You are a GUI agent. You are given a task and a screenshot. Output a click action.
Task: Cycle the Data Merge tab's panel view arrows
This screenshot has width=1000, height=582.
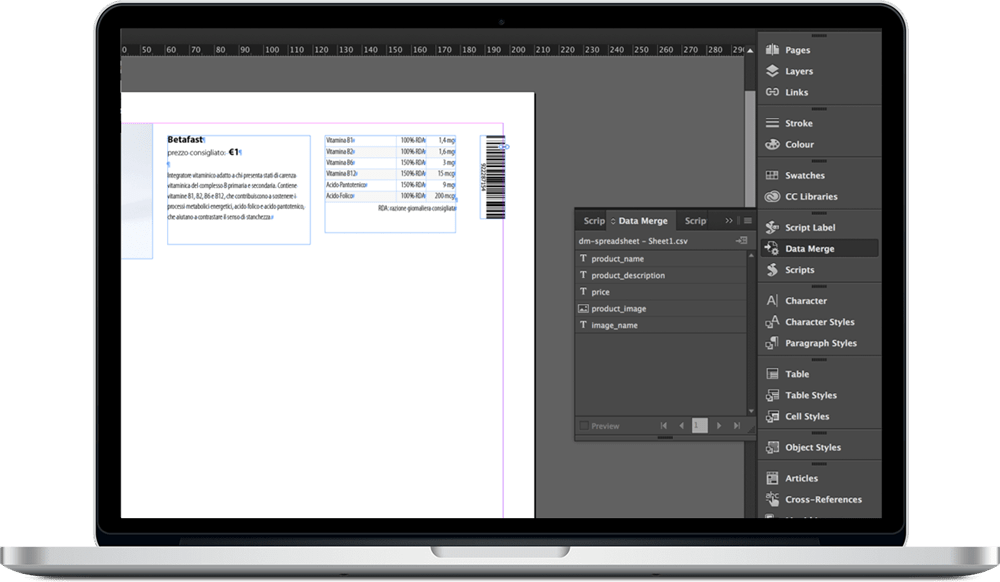pyautogui.click(x=613, y=221)
